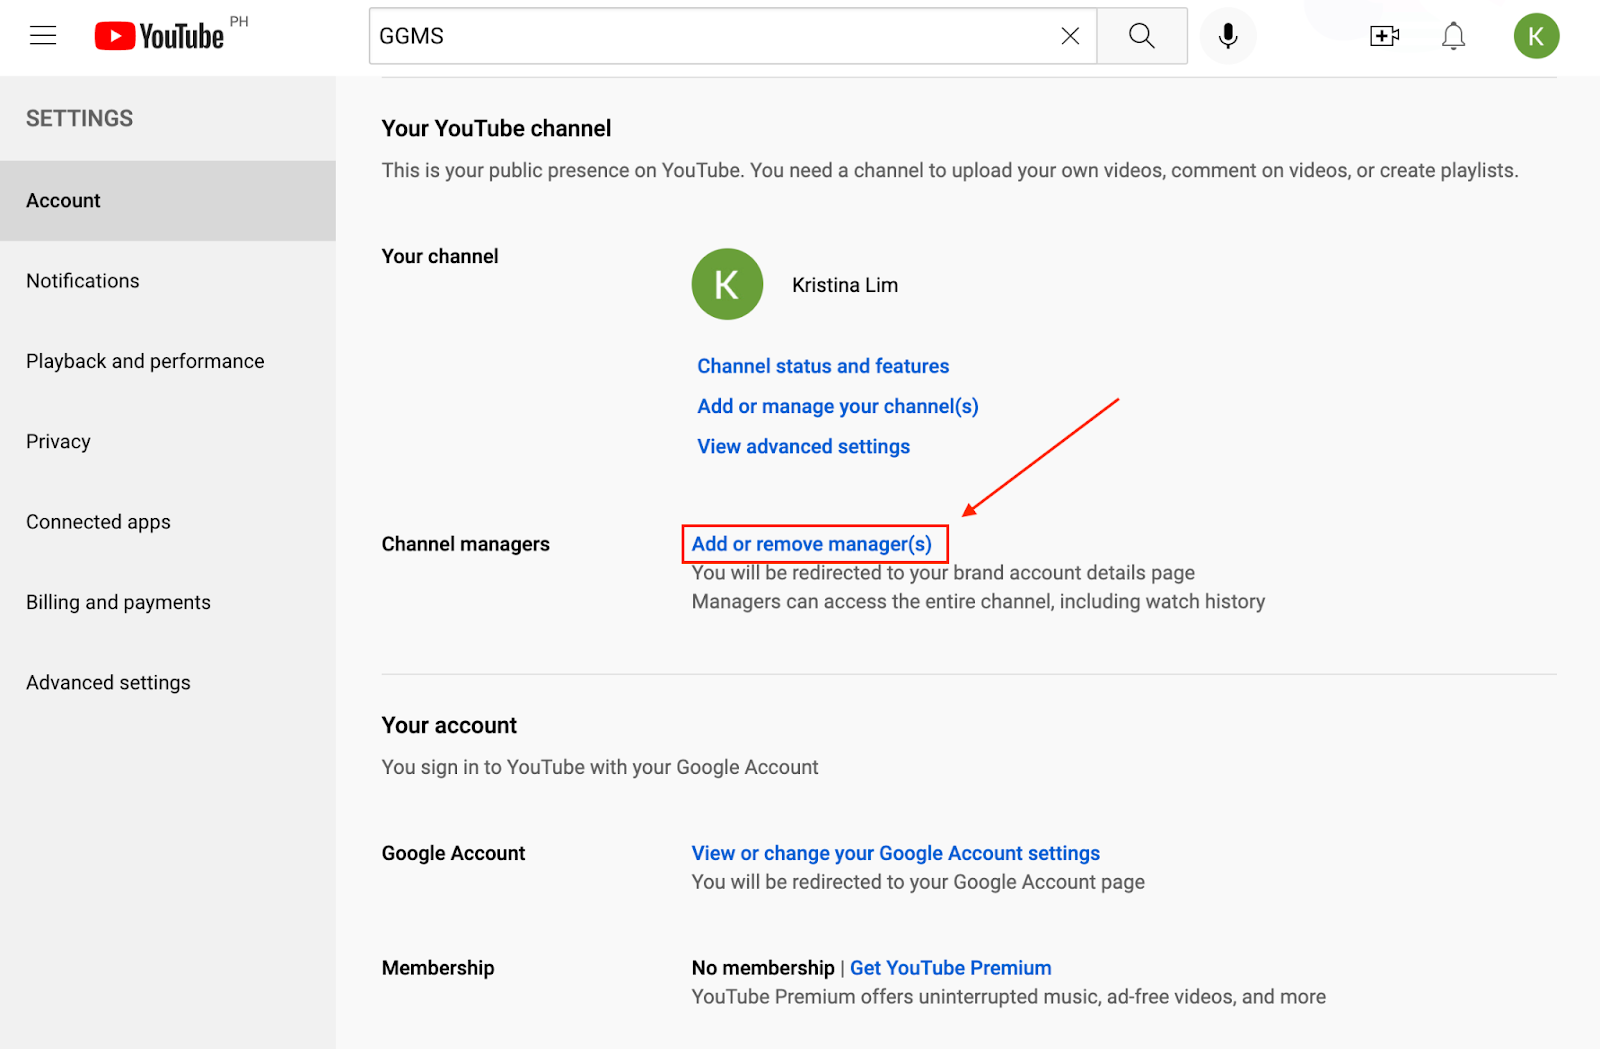Screen dimensions: 1600x1049
Task: Open View or change Google Account settings
Action: point(896,853)
